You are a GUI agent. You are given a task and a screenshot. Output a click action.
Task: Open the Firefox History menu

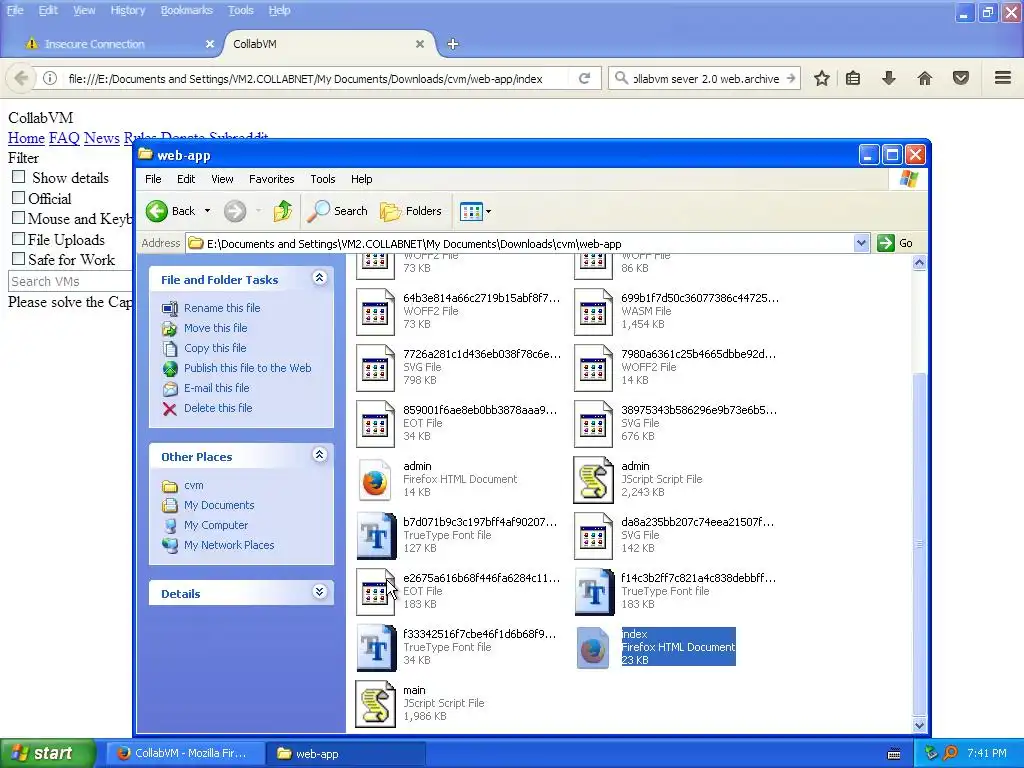click(127, 10)
